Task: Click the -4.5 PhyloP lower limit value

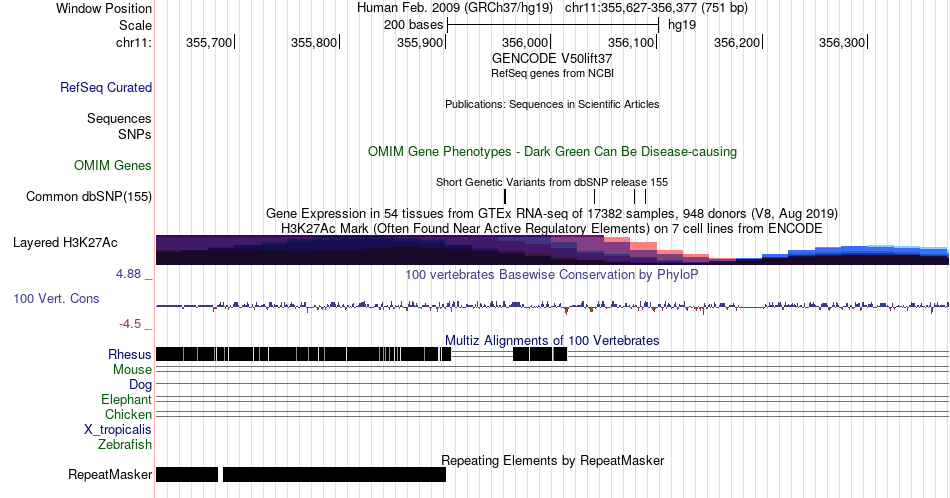Action: tap(130, 324)
